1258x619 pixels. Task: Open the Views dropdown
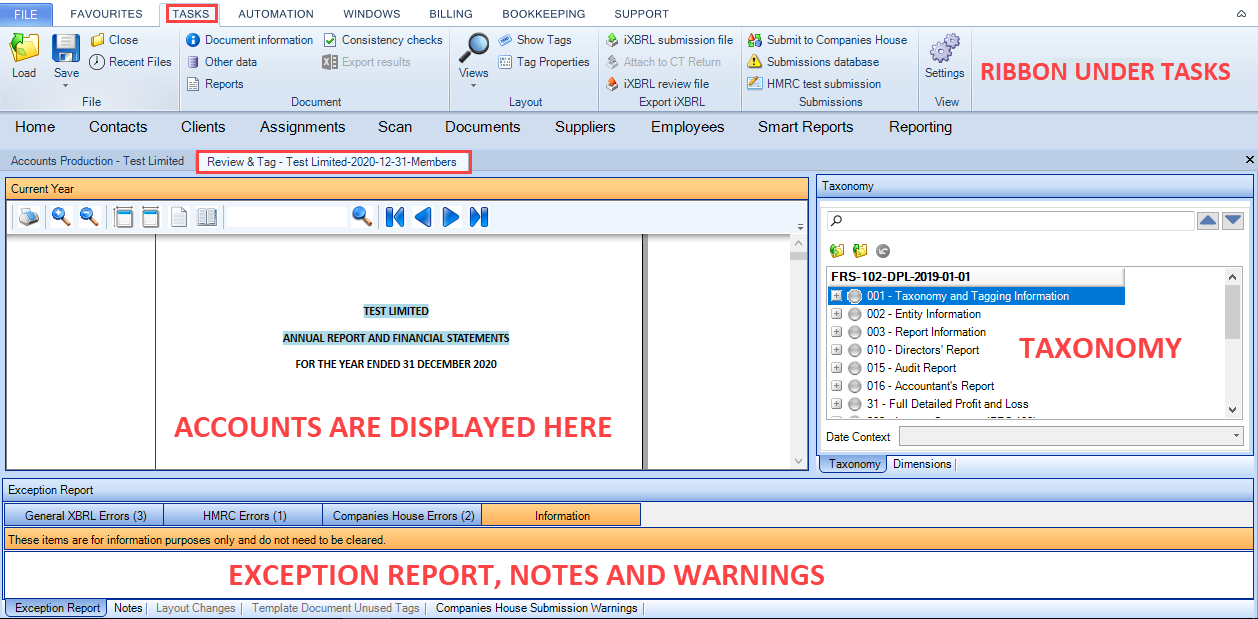pos(474,60)
